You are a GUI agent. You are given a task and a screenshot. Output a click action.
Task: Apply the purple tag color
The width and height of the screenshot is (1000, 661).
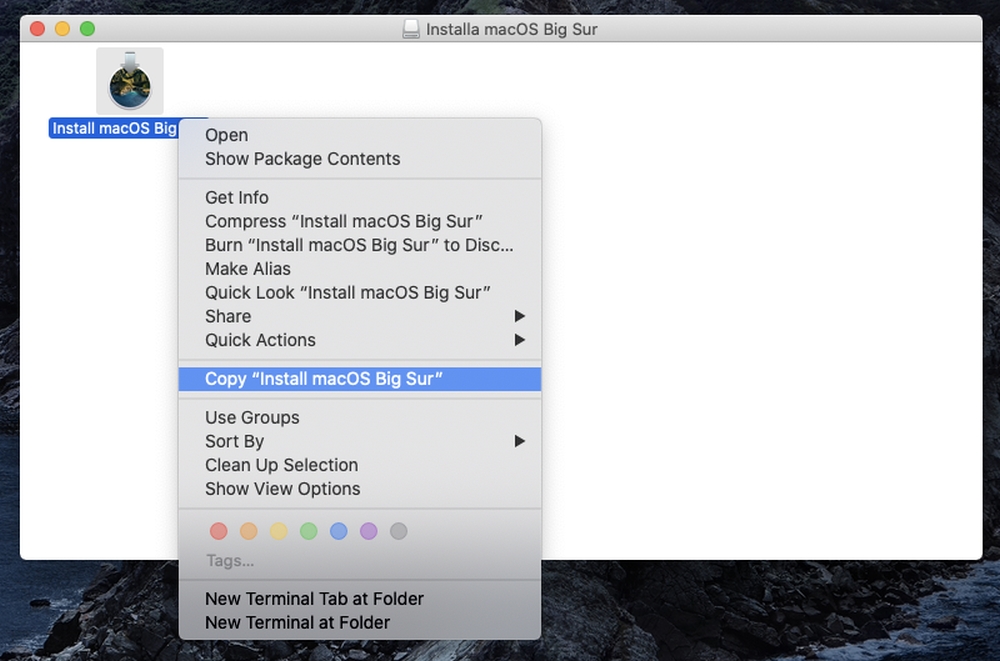369,531
